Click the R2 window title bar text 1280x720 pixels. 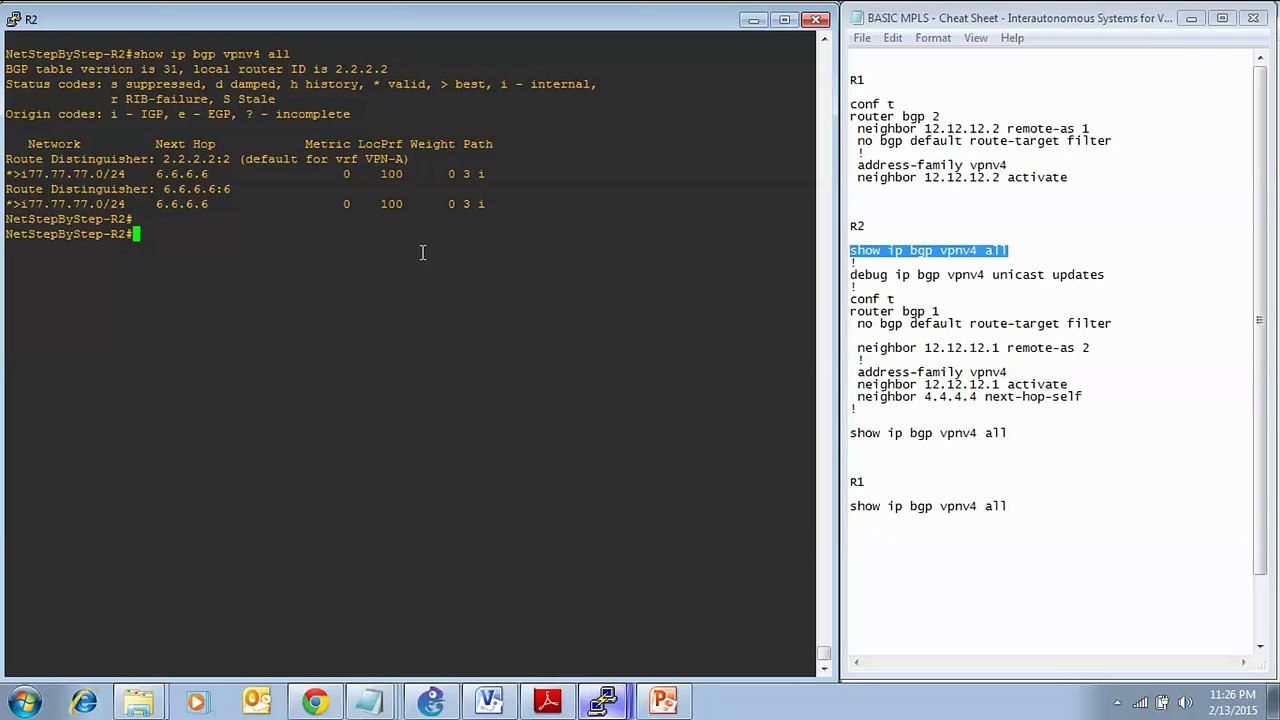click(x=32, y=20)
